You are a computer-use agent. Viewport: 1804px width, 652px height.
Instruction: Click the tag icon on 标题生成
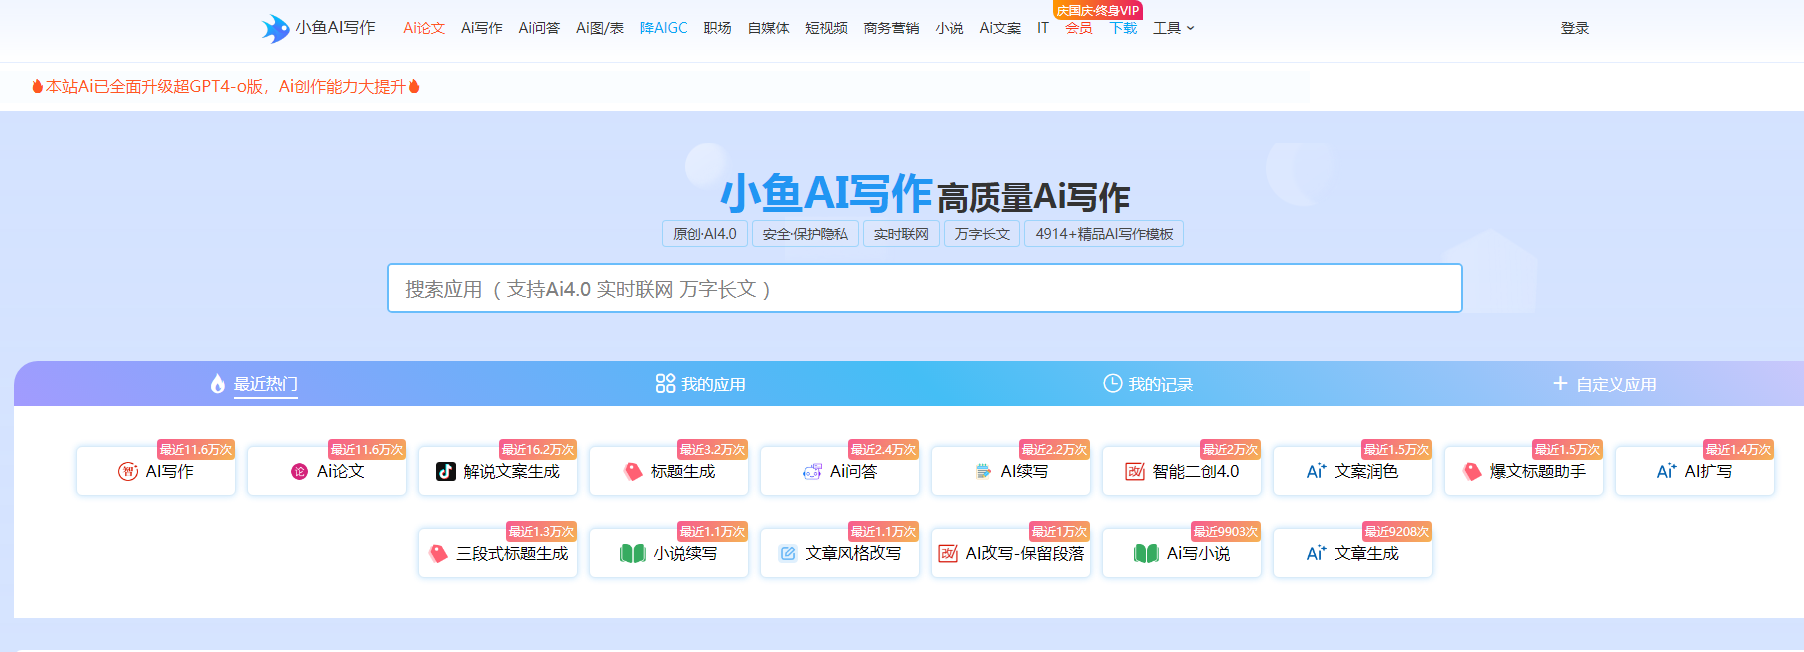point(633,472)
